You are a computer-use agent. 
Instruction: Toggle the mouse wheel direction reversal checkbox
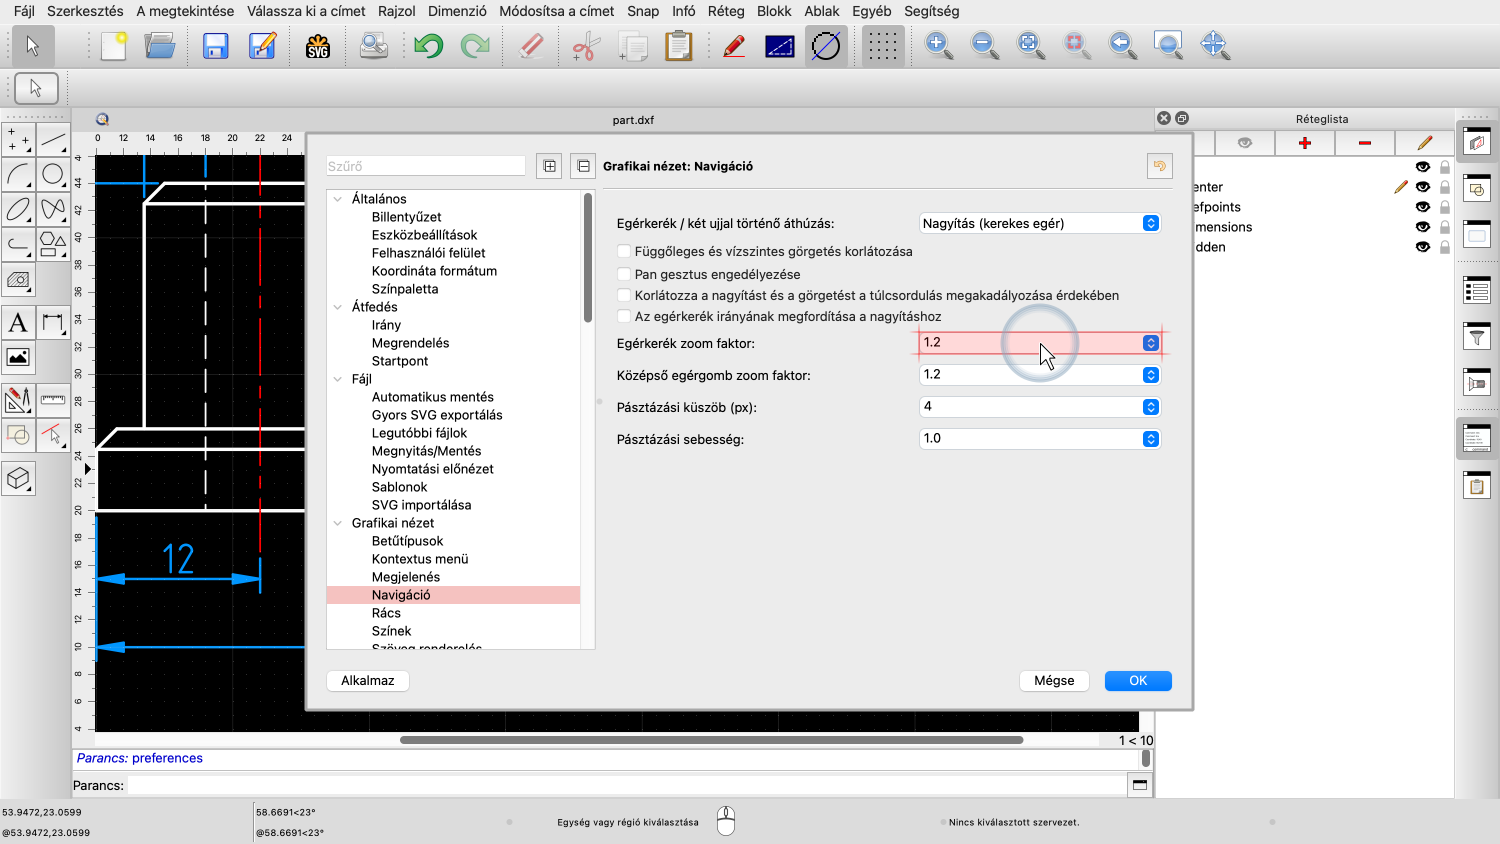click(x=624, y=317)
